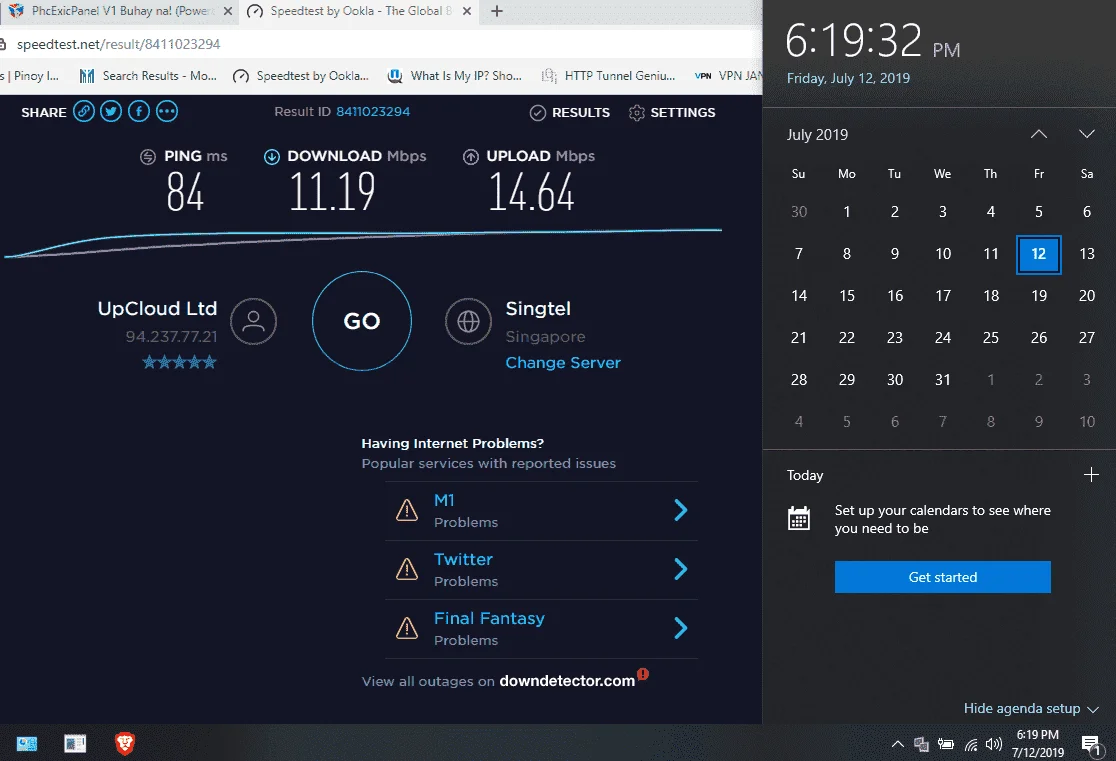The height and width of the screenshot is (761, 1116).
Task: Click the ping icon next to PING ms
Action: (x=148, y=157)
